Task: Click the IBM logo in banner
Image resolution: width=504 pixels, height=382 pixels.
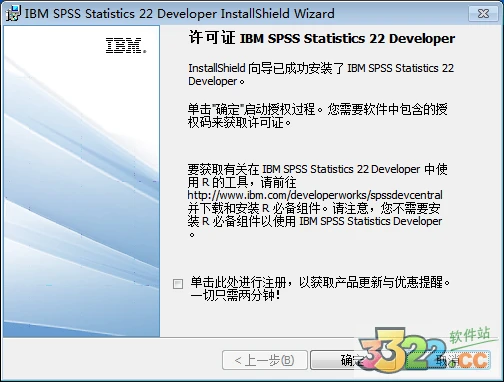Action: (x=126, y=46)
